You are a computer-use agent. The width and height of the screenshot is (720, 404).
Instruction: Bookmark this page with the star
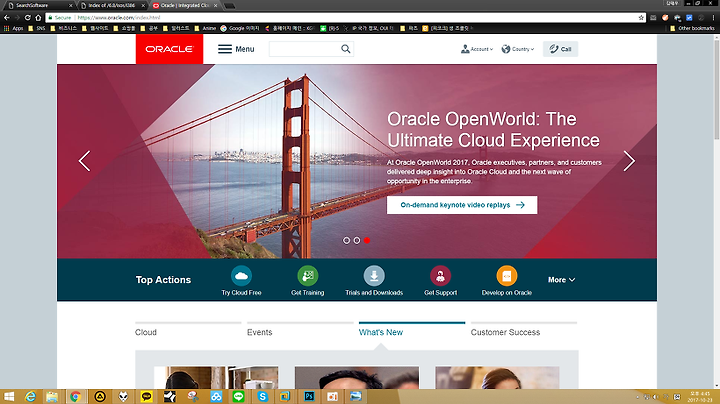pyautogui.click(x=641, y=17)
